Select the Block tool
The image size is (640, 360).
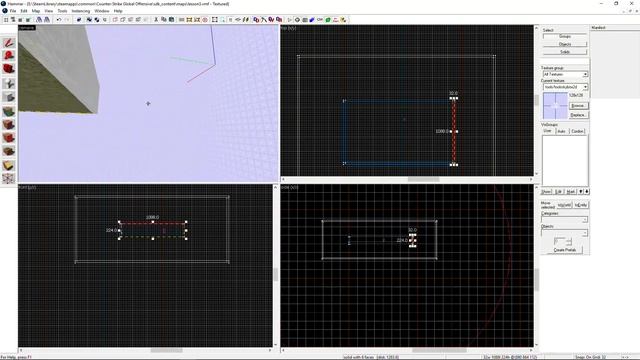(9, 97)
